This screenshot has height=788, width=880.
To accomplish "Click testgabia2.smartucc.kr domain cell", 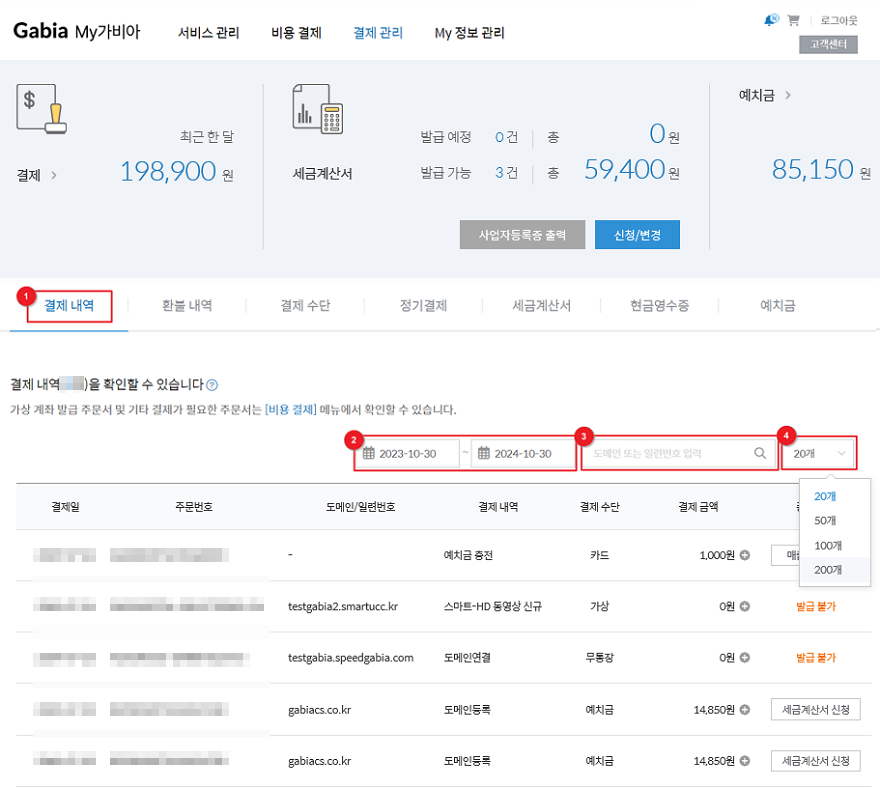I will [343, 606].
